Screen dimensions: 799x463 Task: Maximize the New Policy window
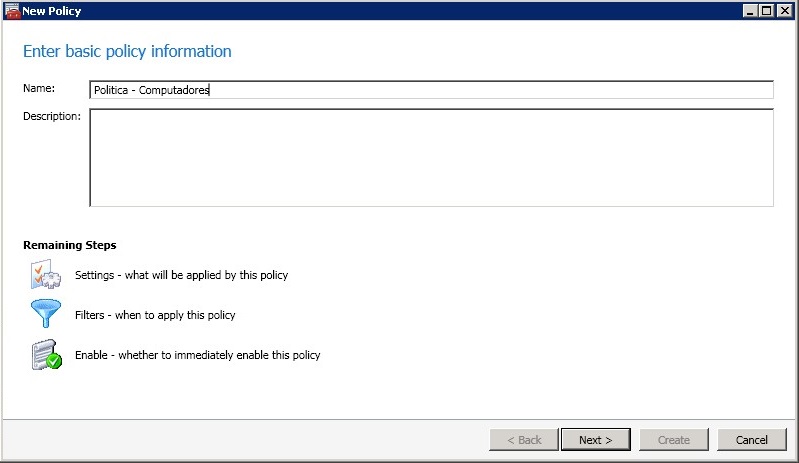click(x=767, y=10)
